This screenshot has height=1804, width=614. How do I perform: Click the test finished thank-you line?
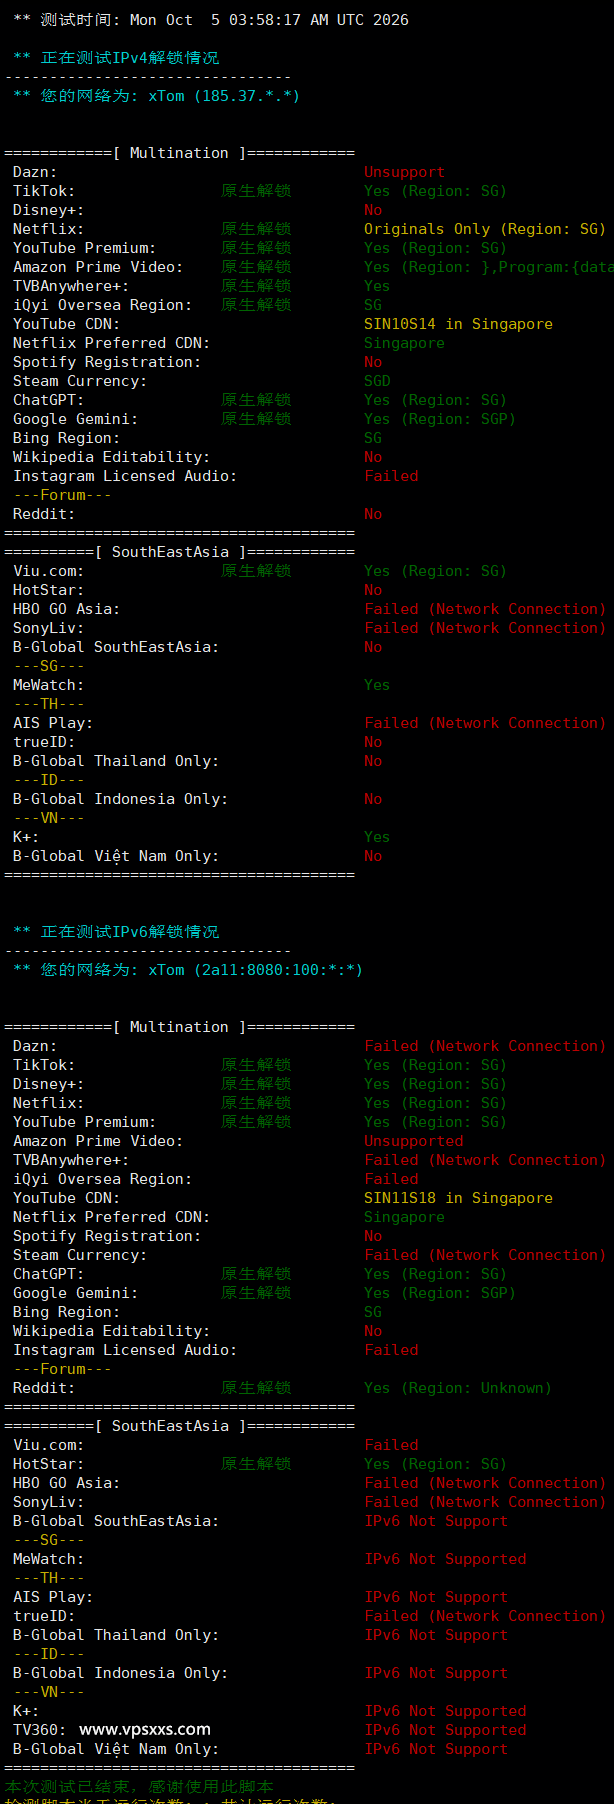click(x=139, y=1787)
